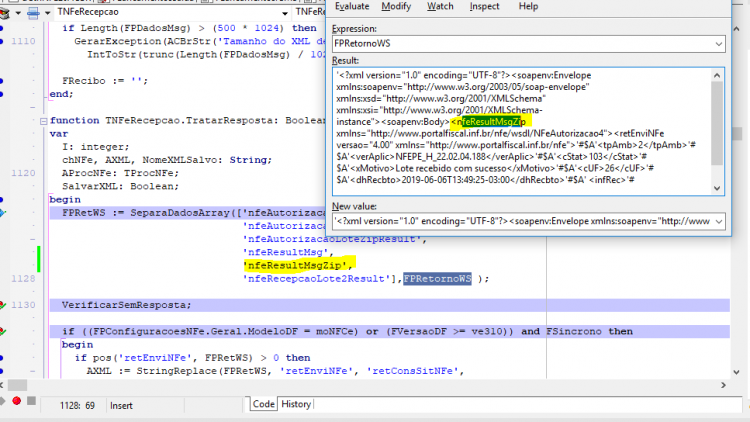Click the down arrow of the Result scrollbar
The height and width of the screenshot is (422, 750).
click(x=717, y=188)
